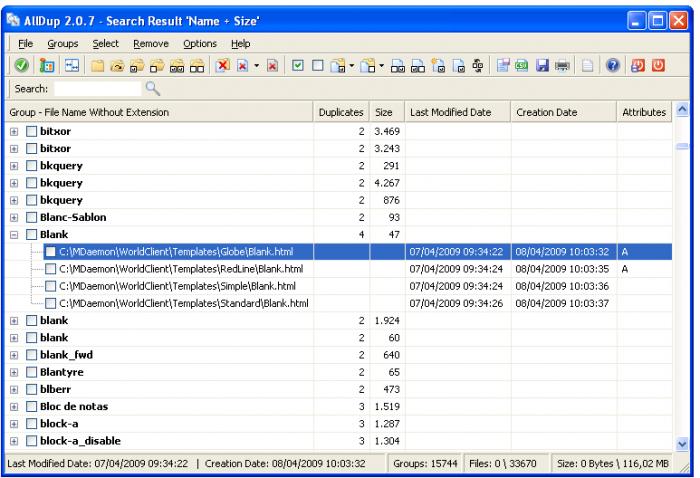This screenshot has width=700, height=478.
Task: Collapse the expanded Blank group
Action: 14,234
